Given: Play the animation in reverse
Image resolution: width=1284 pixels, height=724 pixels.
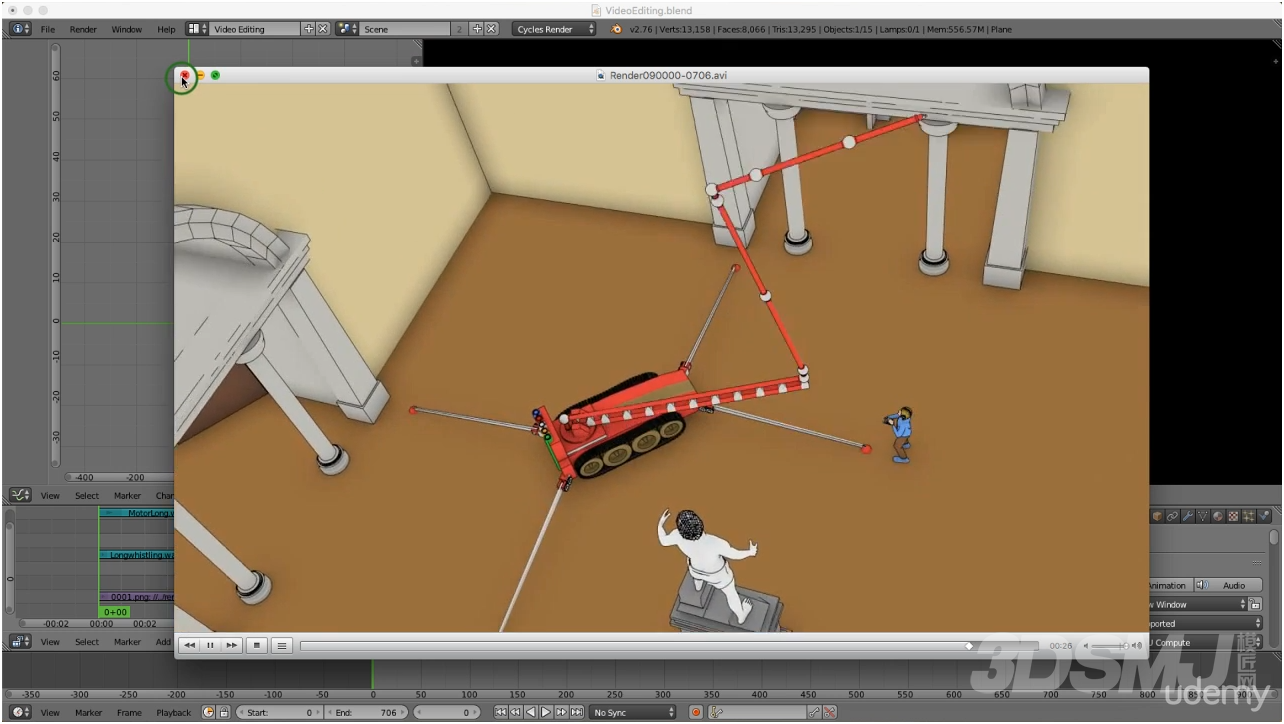Looking at the screenshot, I should [x=531, y=712].
